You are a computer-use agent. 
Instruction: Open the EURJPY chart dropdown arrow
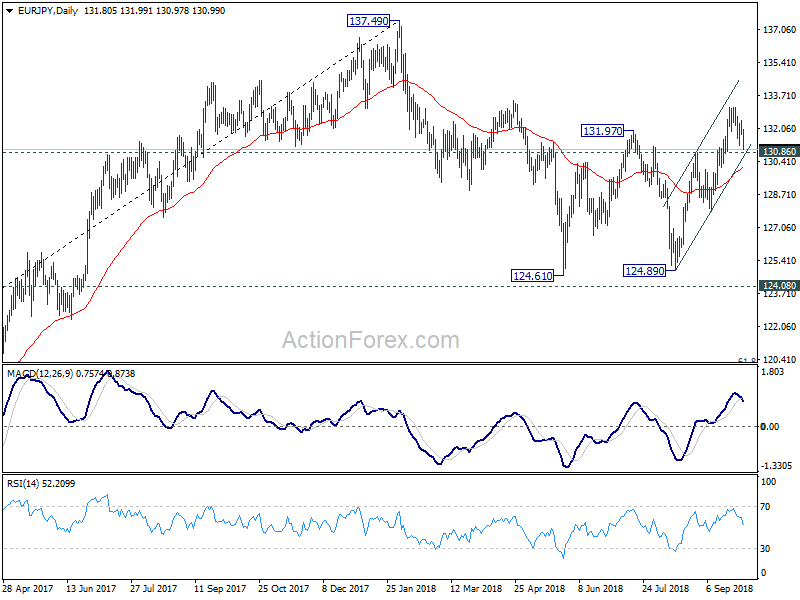coord(9,11)
